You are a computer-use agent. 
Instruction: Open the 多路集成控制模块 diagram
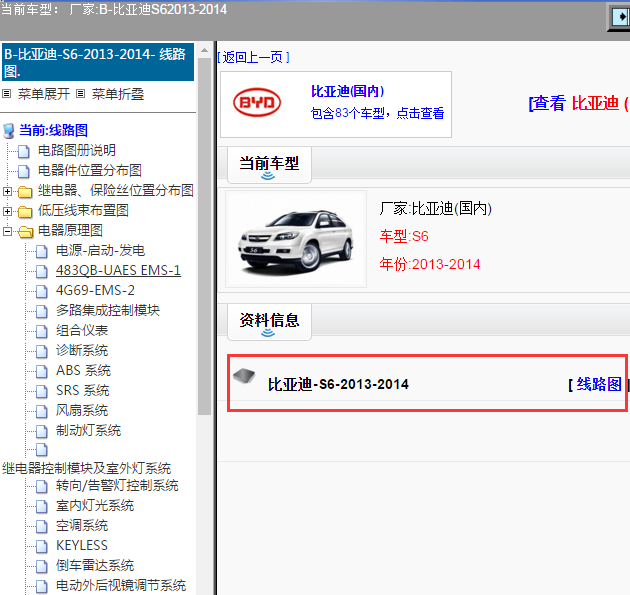[x=108, y=311]
